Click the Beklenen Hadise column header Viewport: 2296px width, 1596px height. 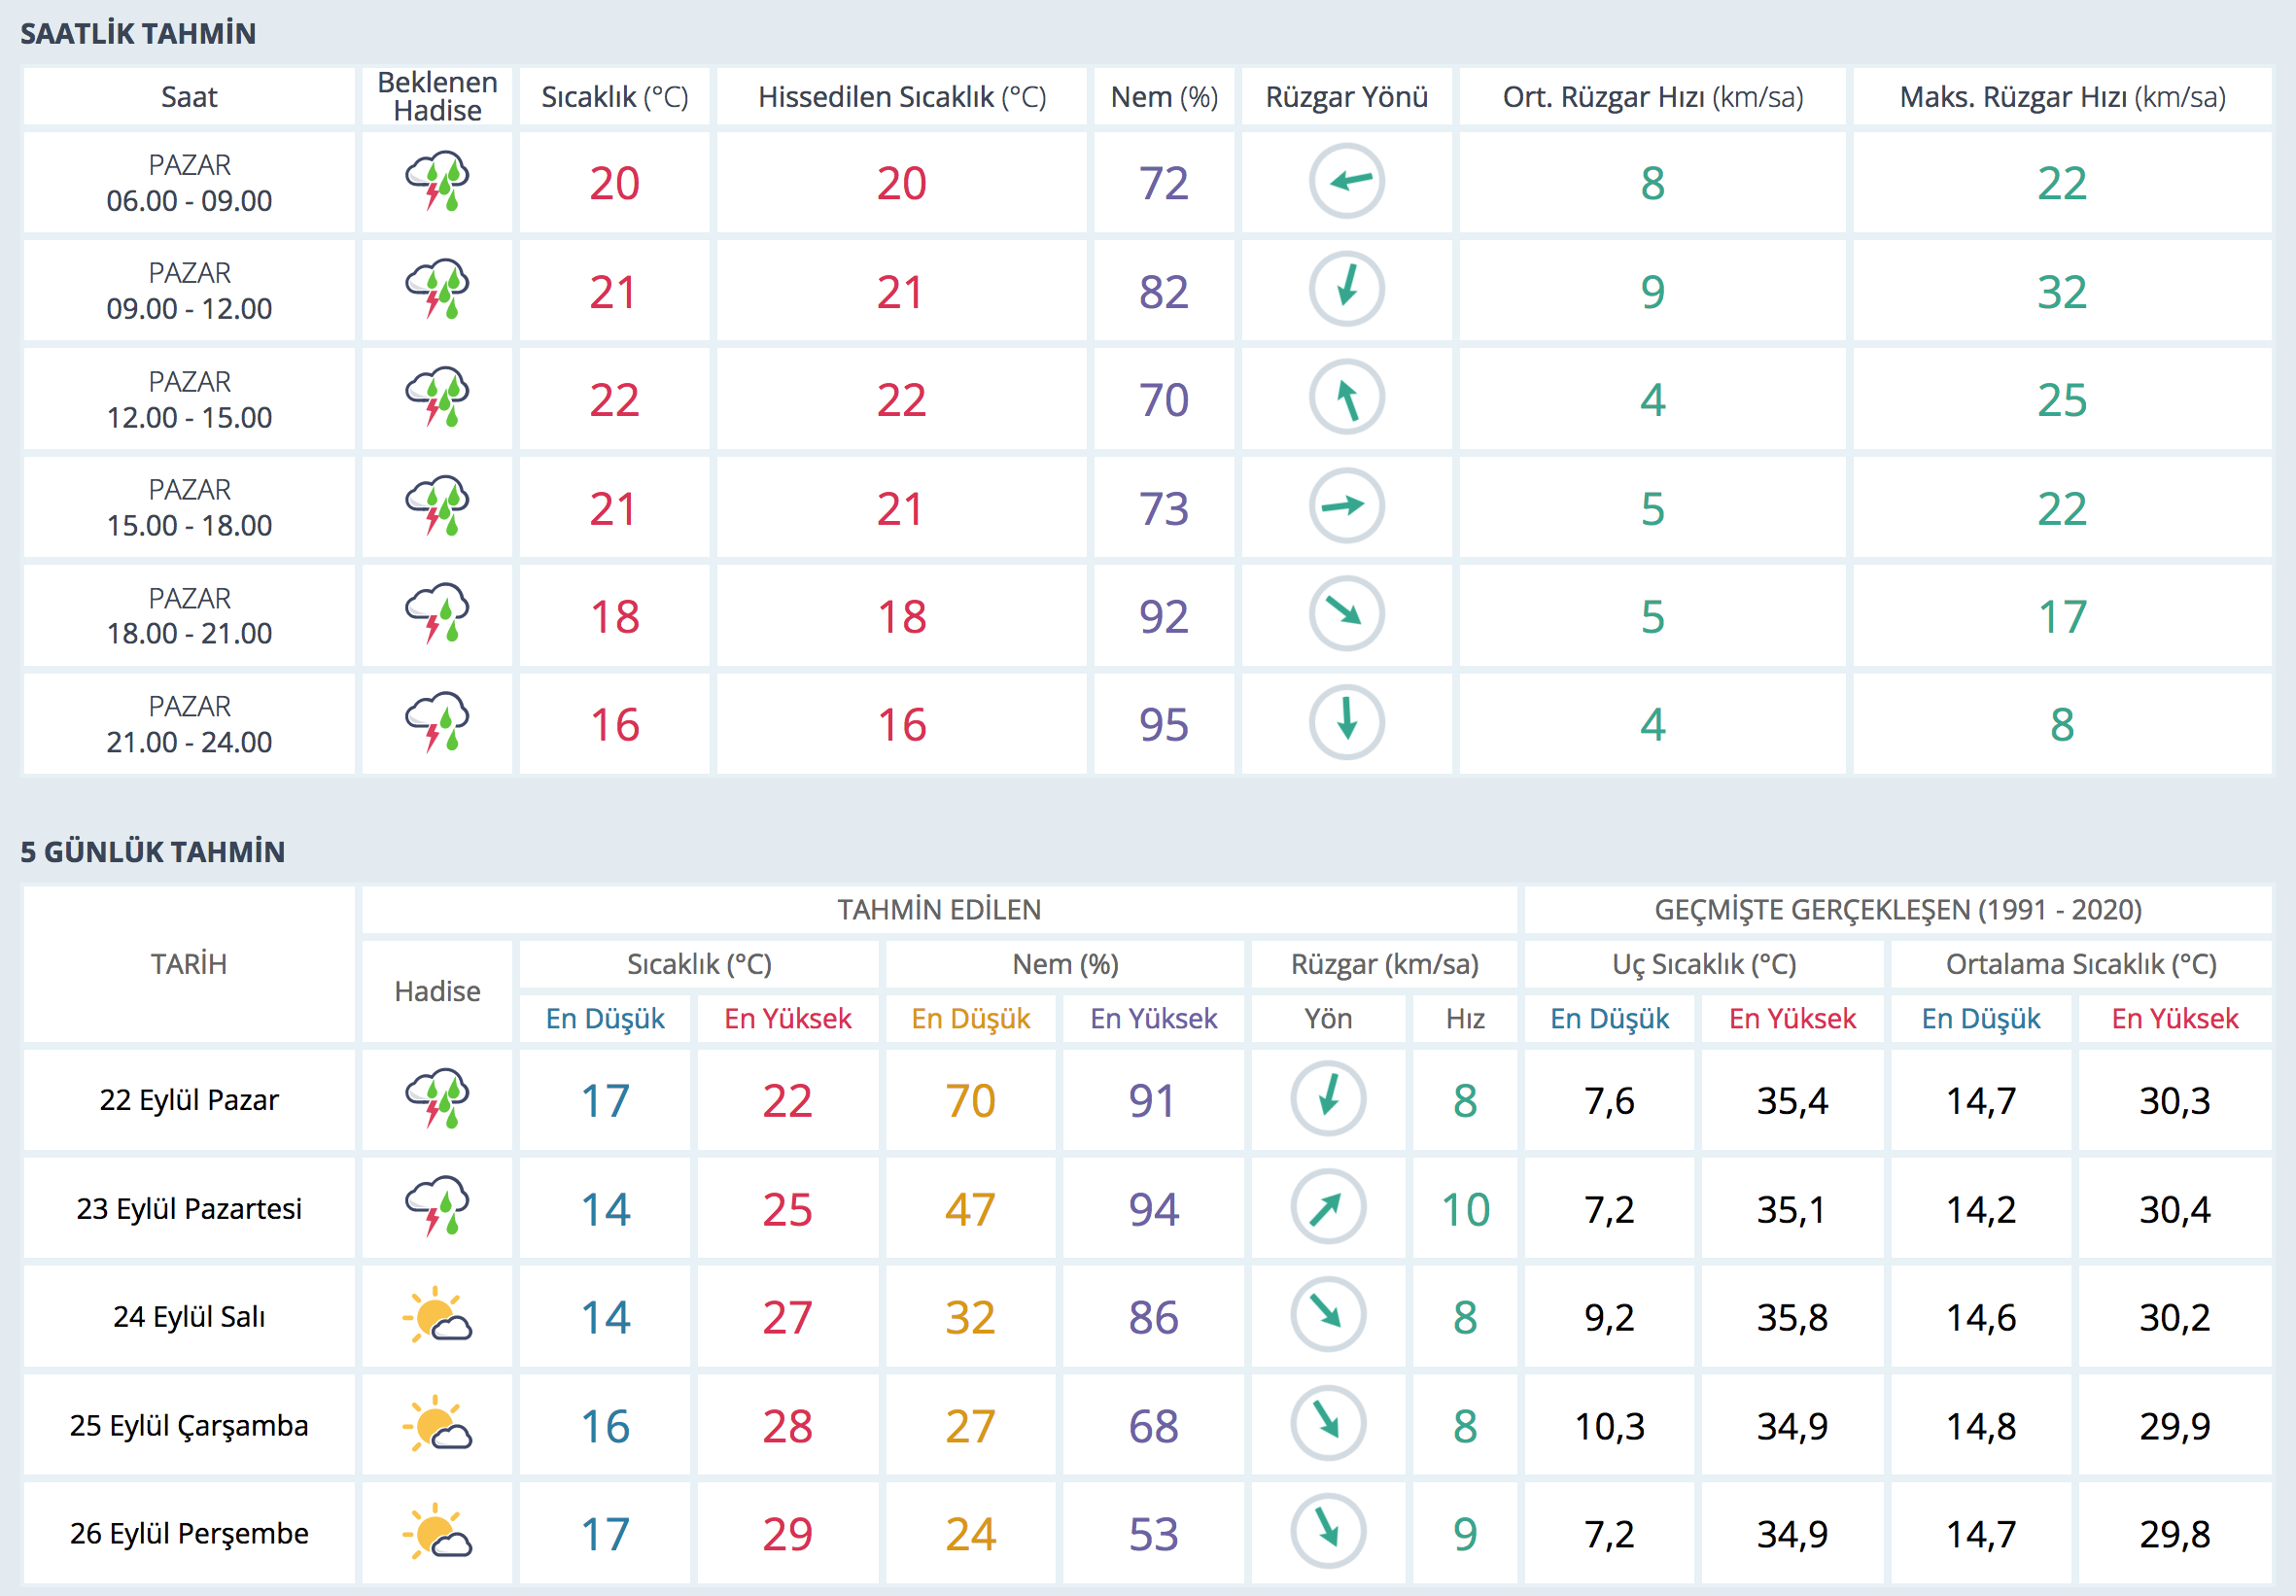coord(437,97)
